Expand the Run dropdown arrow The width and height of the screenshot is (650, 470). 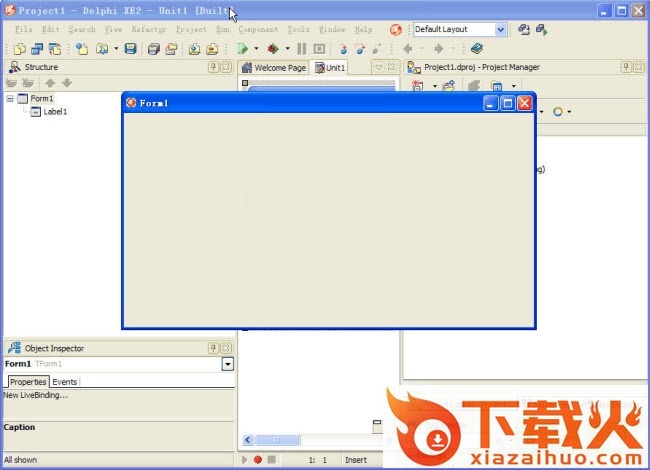click(256, 49)
